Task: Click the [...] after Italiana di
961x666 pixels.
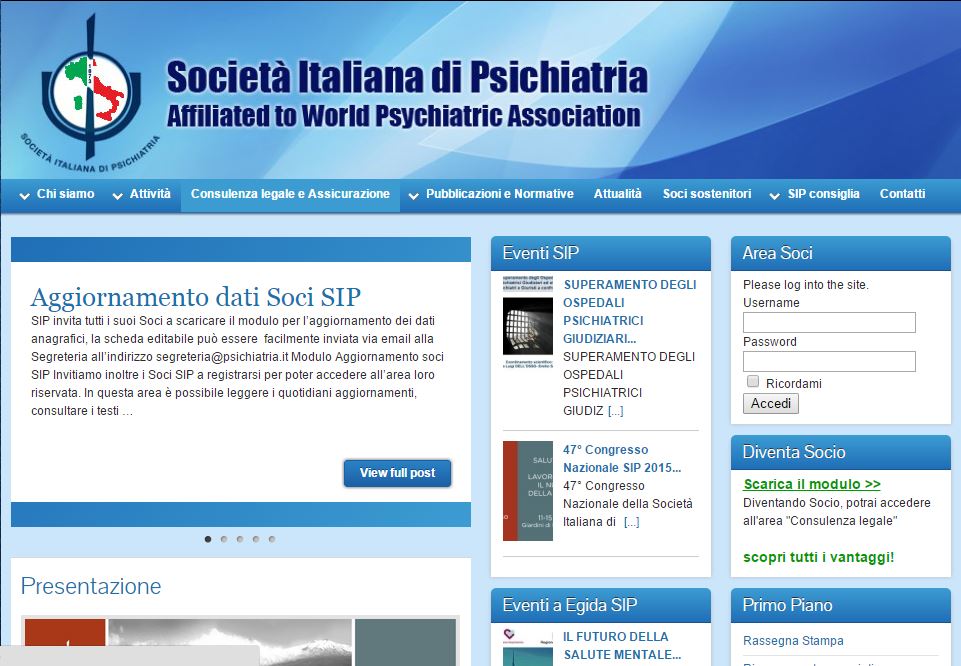Action: (x=631, y=522)
